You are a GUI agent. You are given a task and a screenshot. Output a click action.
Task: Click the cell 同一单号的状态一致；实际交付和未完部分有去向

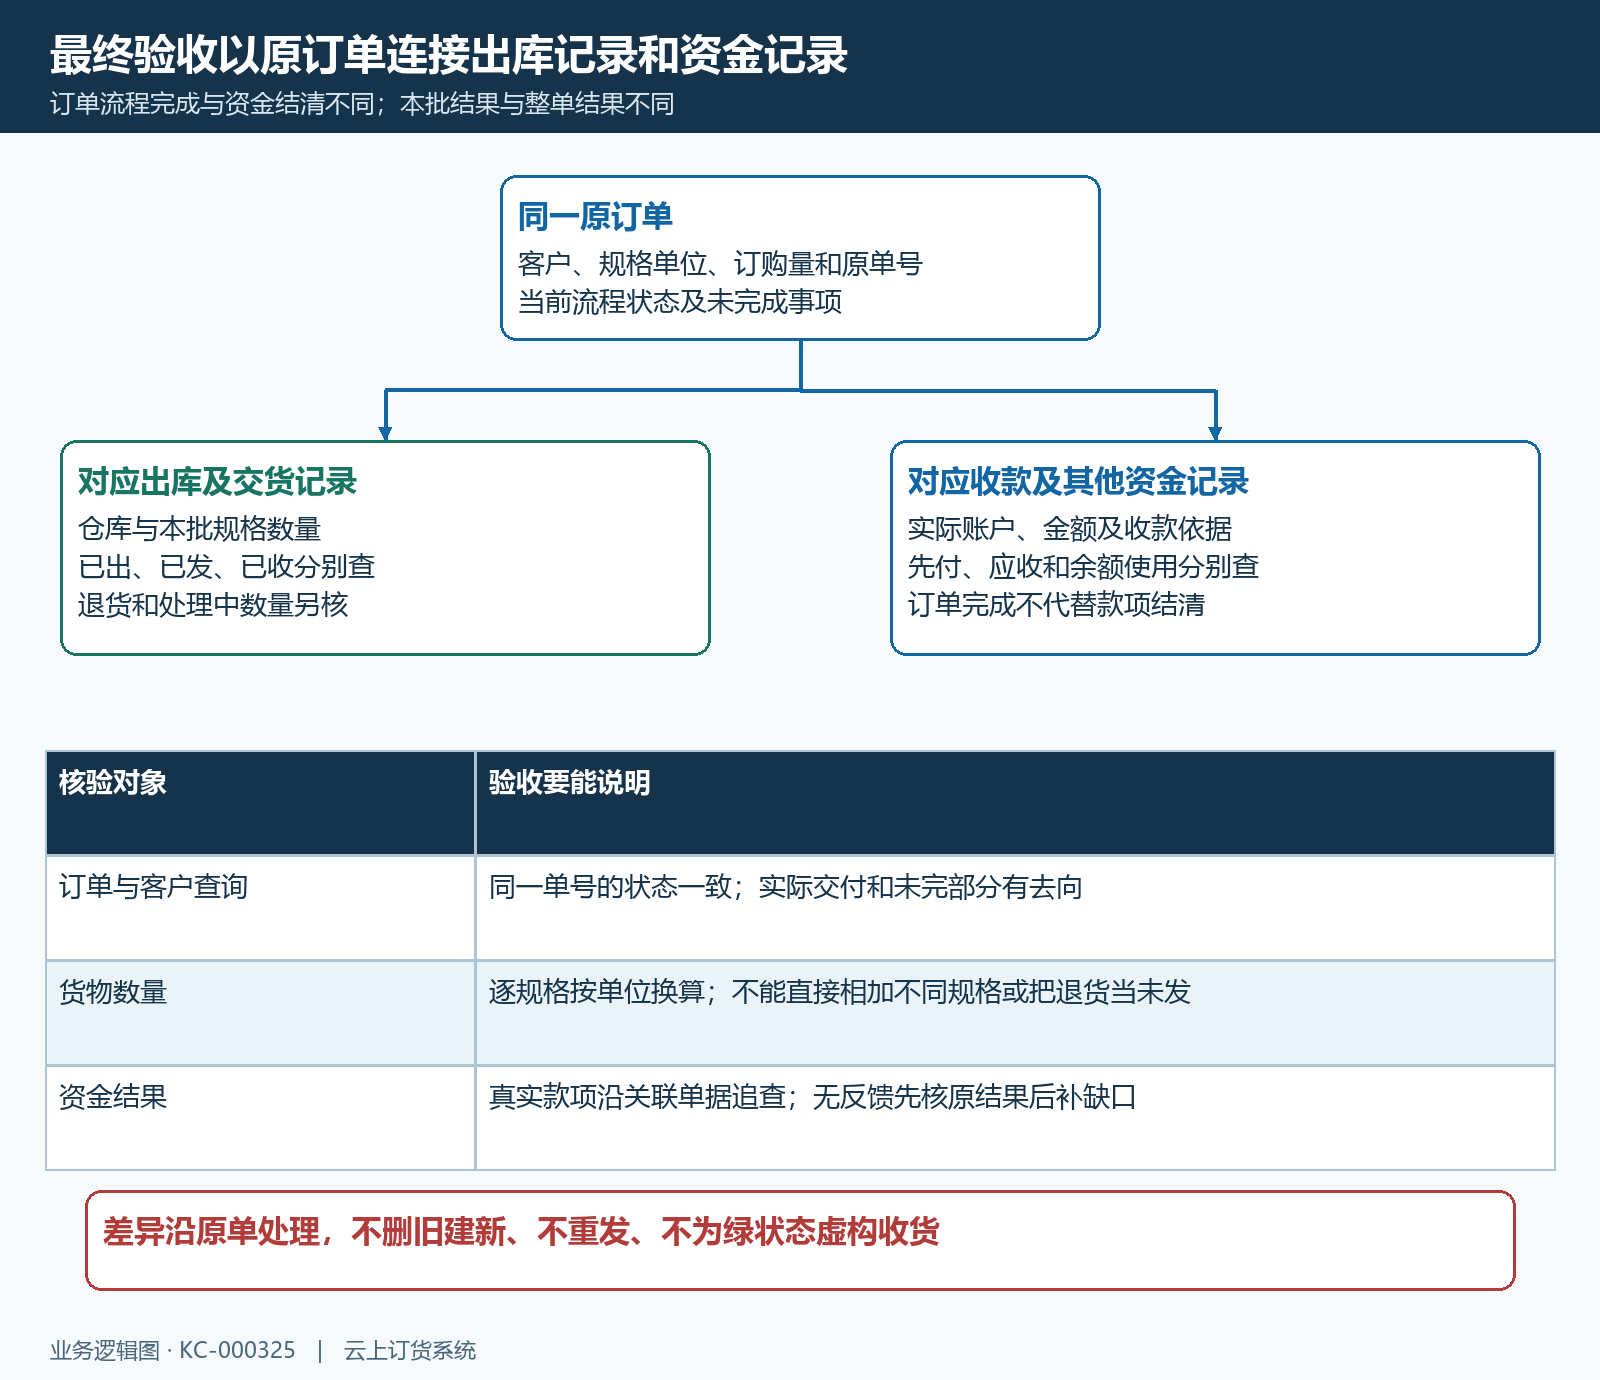1015,908
